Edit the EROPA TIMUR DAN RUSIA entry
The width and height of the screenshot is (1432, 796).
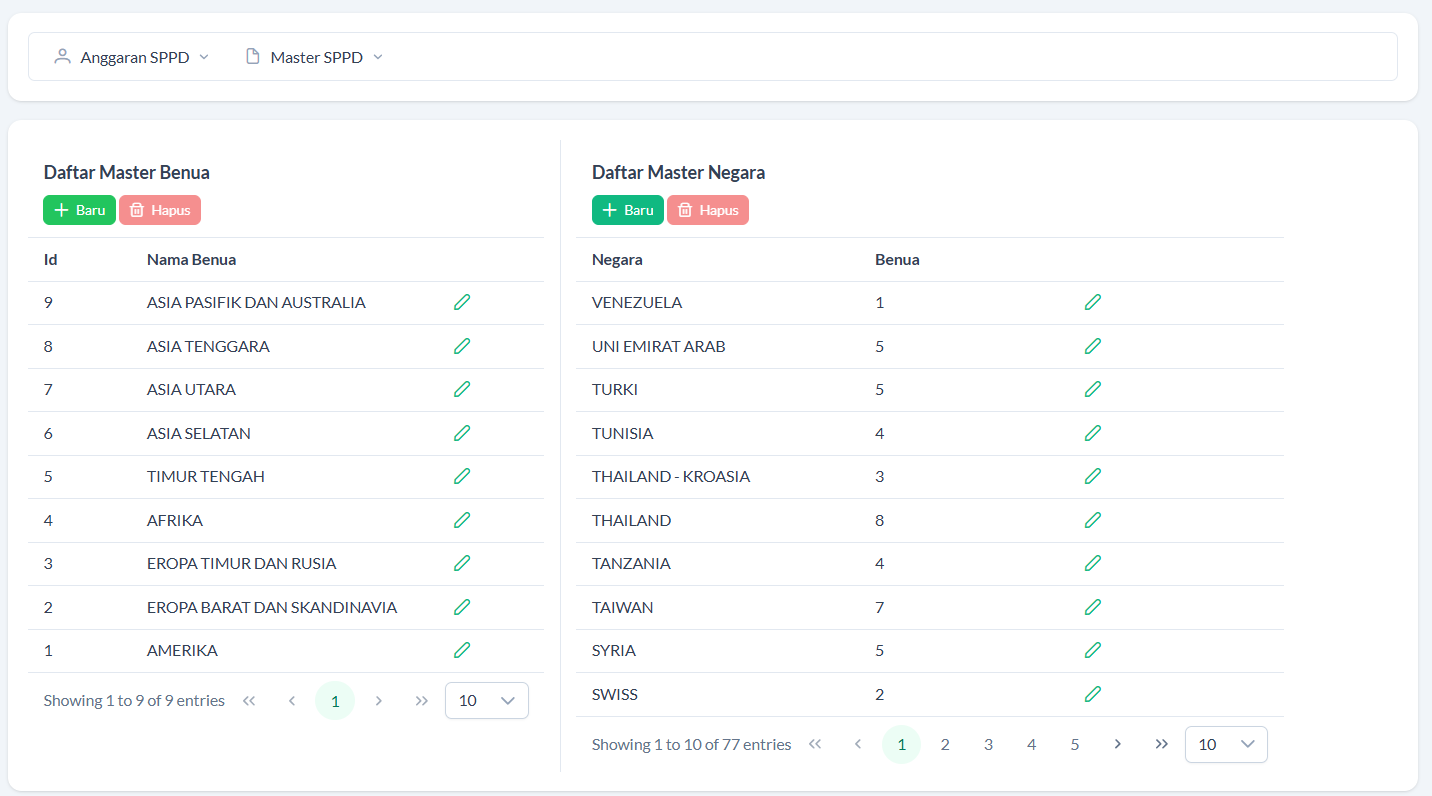(x=462, y=563)
